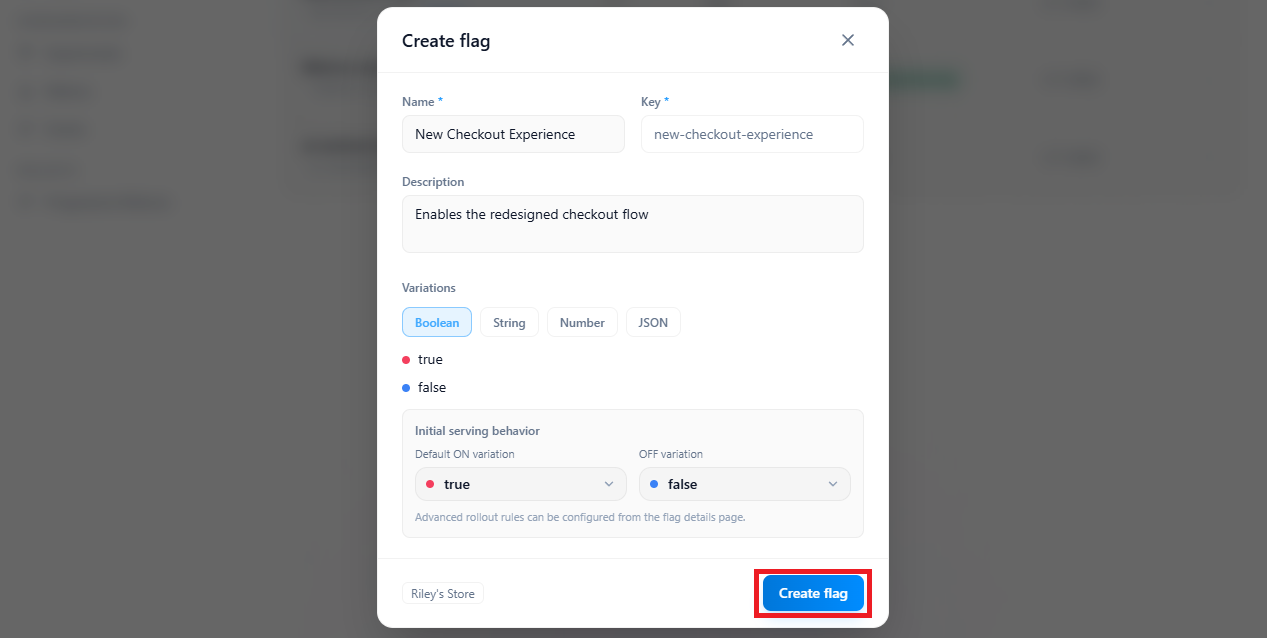Open the OFF variation dropdown
The width and height of the screenshot is (1267, 638).
click(x=744, y=484)
